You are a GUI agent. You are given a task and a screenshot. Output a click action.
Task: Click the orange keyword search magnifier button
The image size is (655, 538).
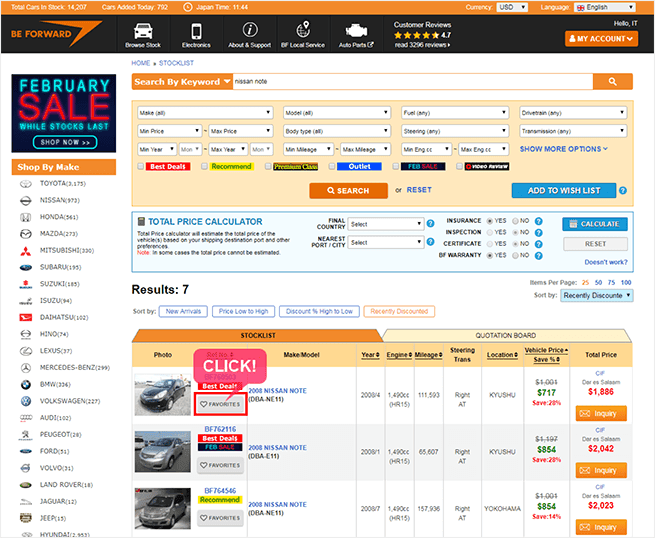coord(612,81)
